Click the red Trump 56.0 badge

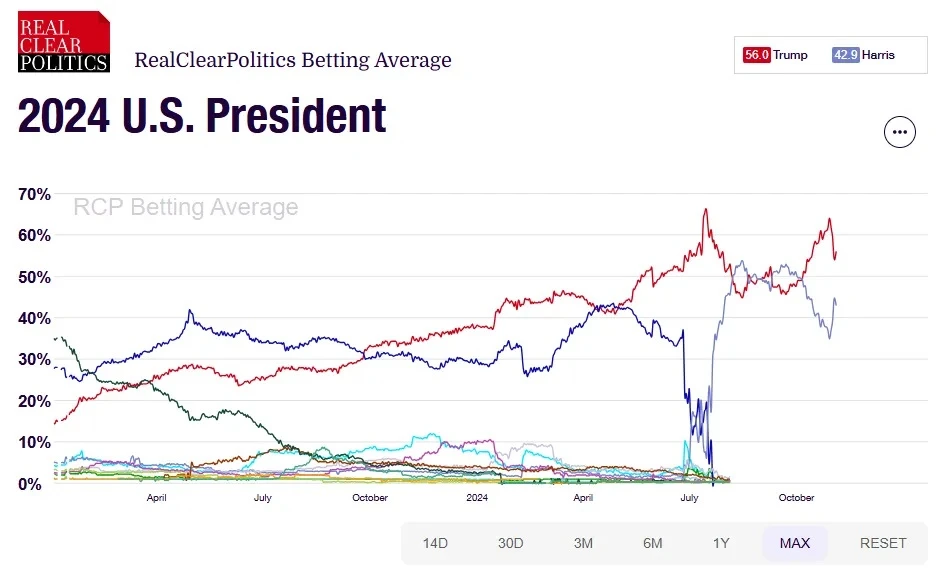[x=756, y=55]
